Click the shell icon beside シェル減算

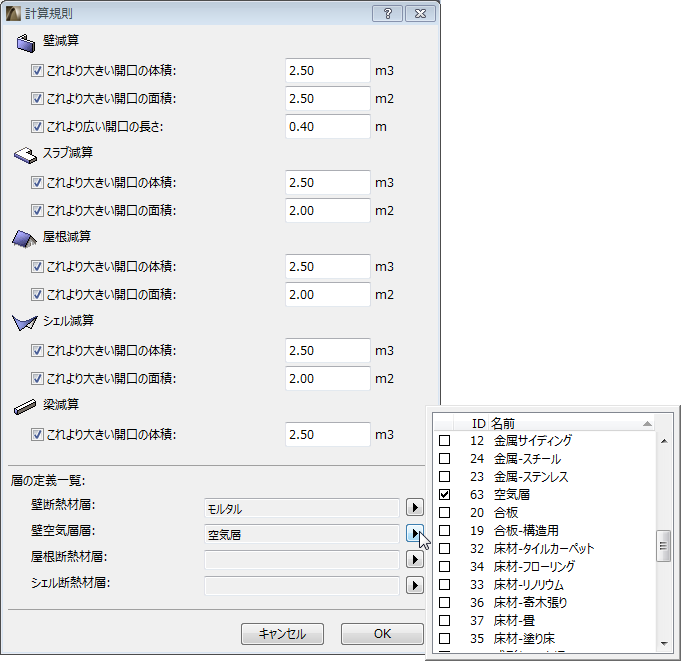point(25,323)
